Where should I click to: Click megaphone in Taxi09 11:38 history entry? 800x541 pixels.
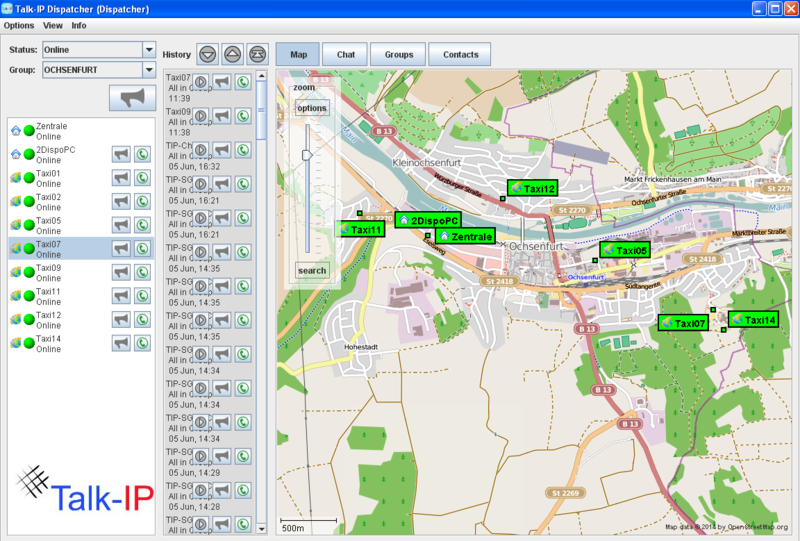tap(222, 116)
